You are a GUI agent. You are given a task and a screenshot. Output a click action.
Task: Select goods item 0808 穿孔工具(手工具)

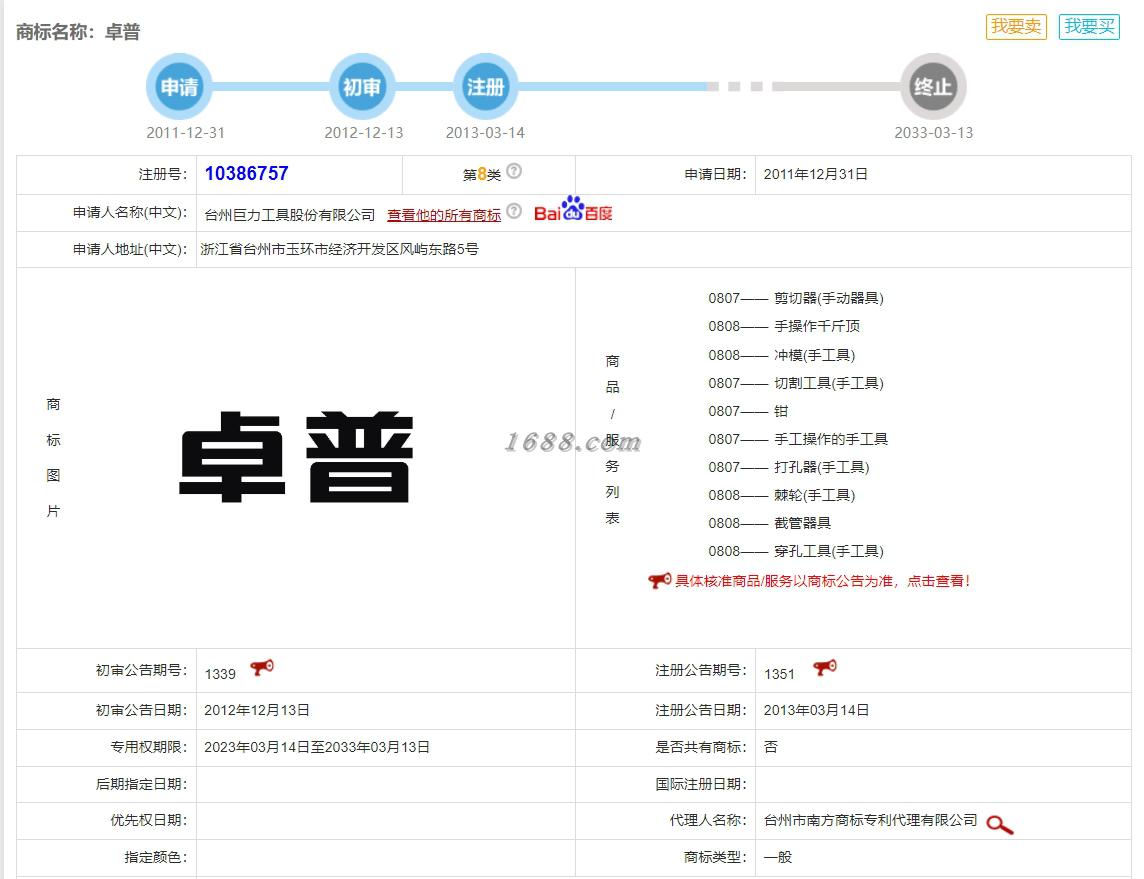pyautogui.click(x=796, y=551)
